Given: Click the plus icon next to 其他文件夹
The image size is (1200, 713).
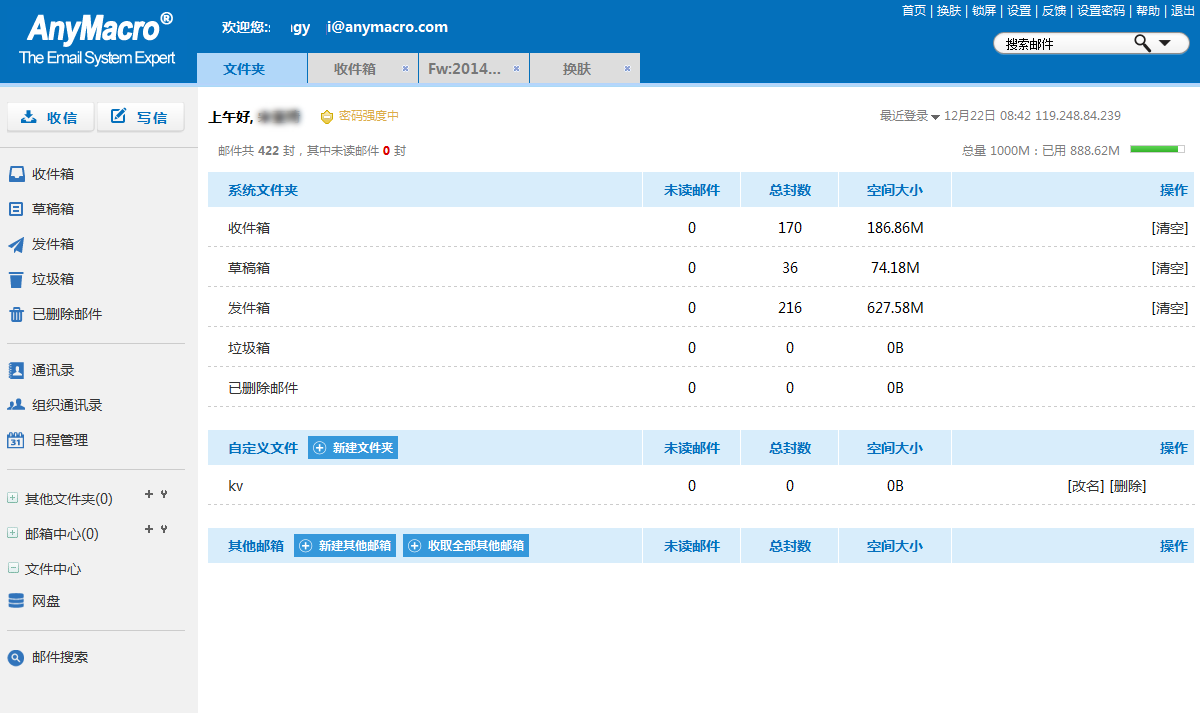Looking at the screenshot, I should click(149, 494).
